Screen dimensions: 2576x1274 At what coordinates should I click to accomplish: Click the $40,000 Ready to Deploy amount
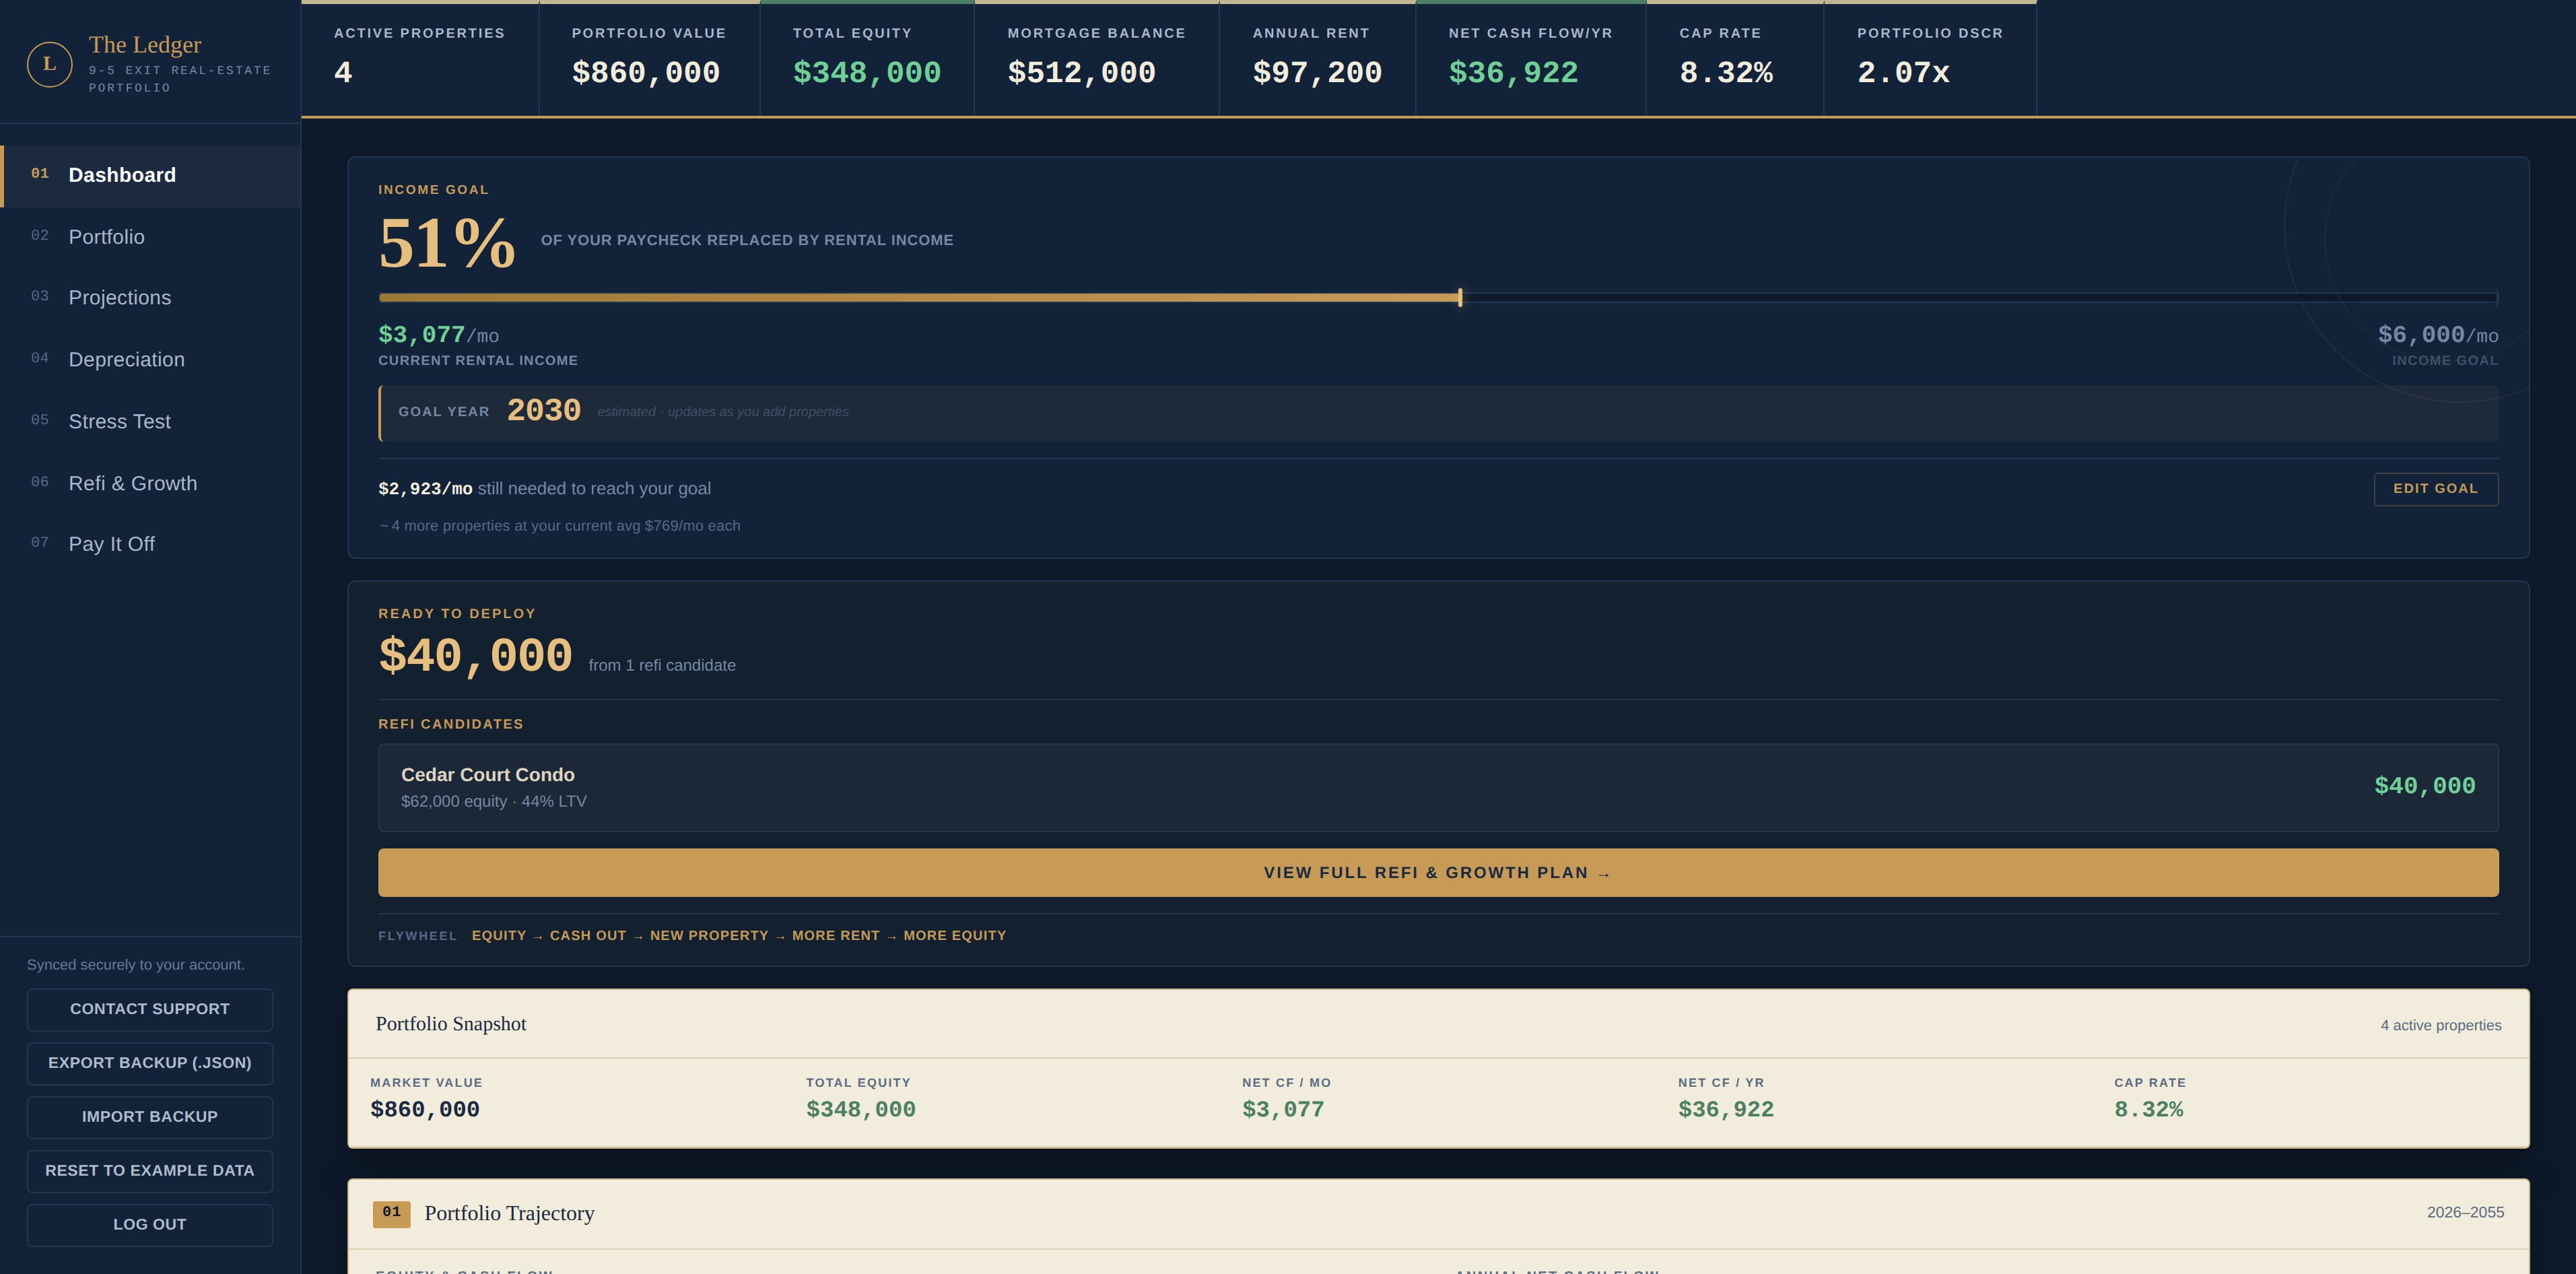(x=475, y=656)
